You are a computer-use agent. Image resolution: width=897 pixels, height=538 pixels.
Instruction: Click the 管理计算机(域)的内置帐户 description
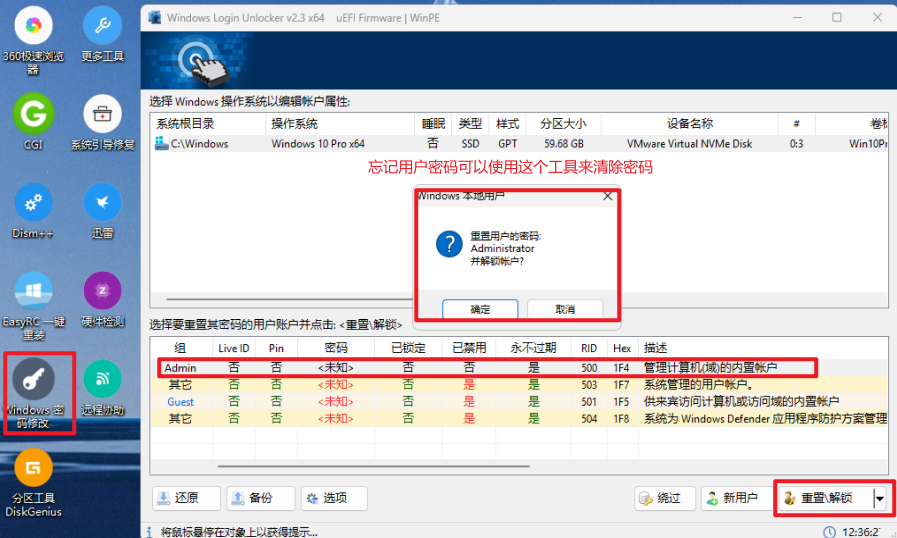pos(711,367)
